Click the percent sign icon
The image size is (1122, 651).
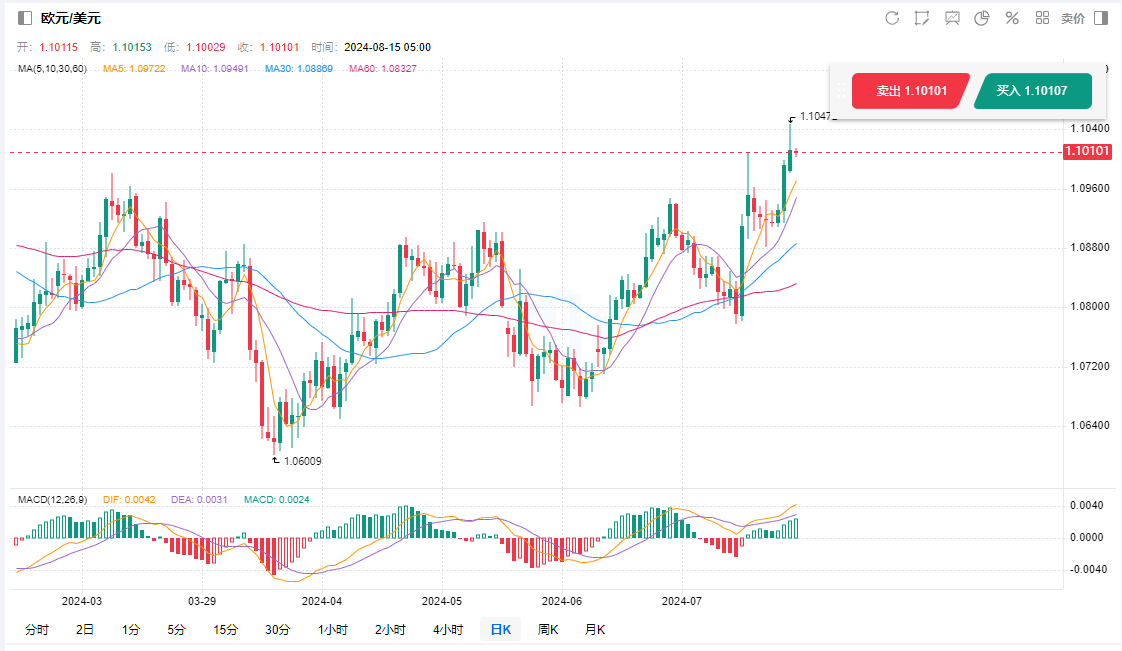coord(1012,18)
